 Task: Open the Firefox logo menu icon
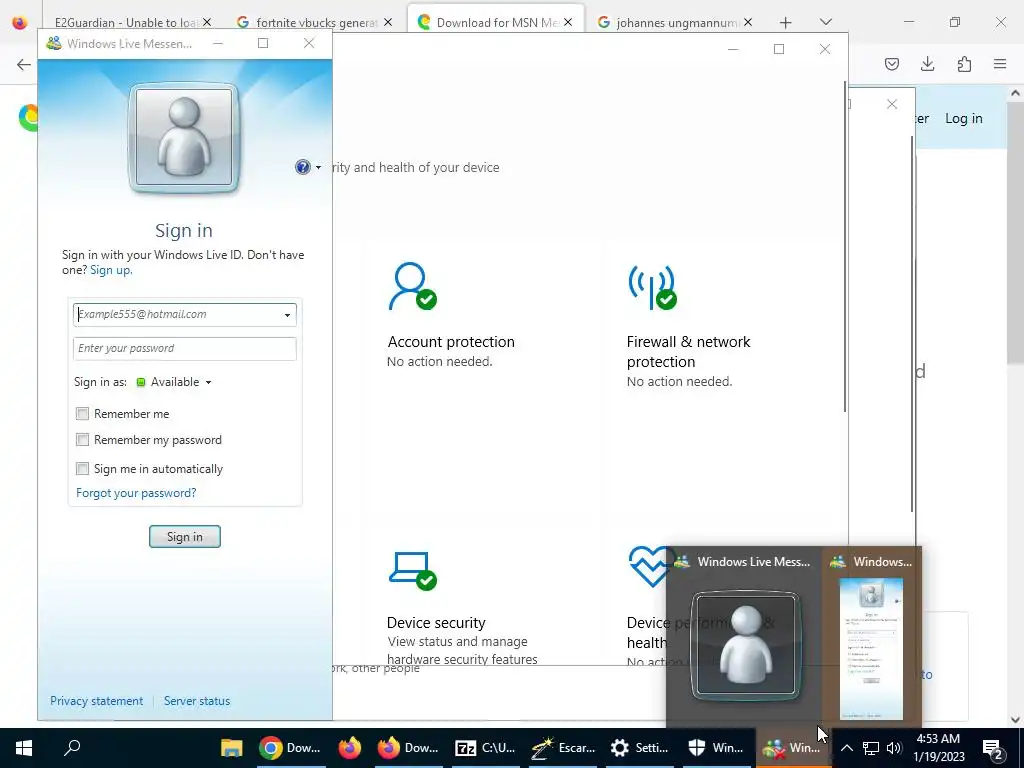(x=20, y=22)
